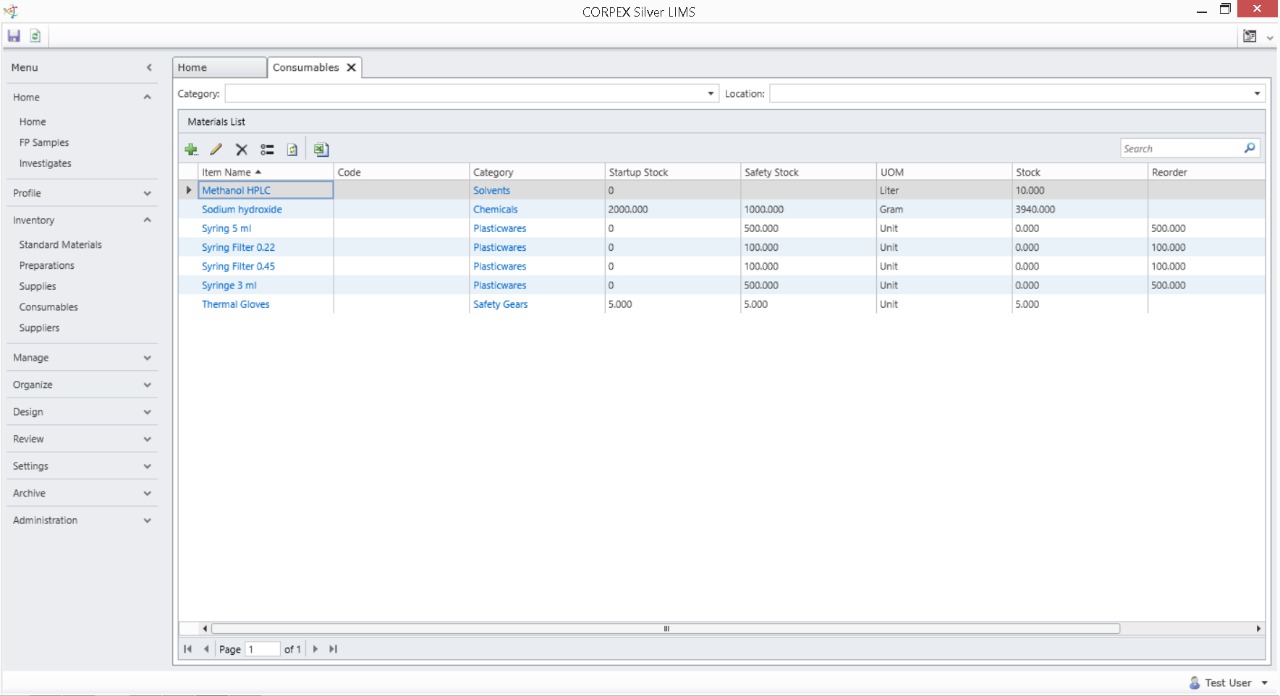Switch to the Home tab
The width and height of the screenshot is (1280, 696).
coord(220,68)
